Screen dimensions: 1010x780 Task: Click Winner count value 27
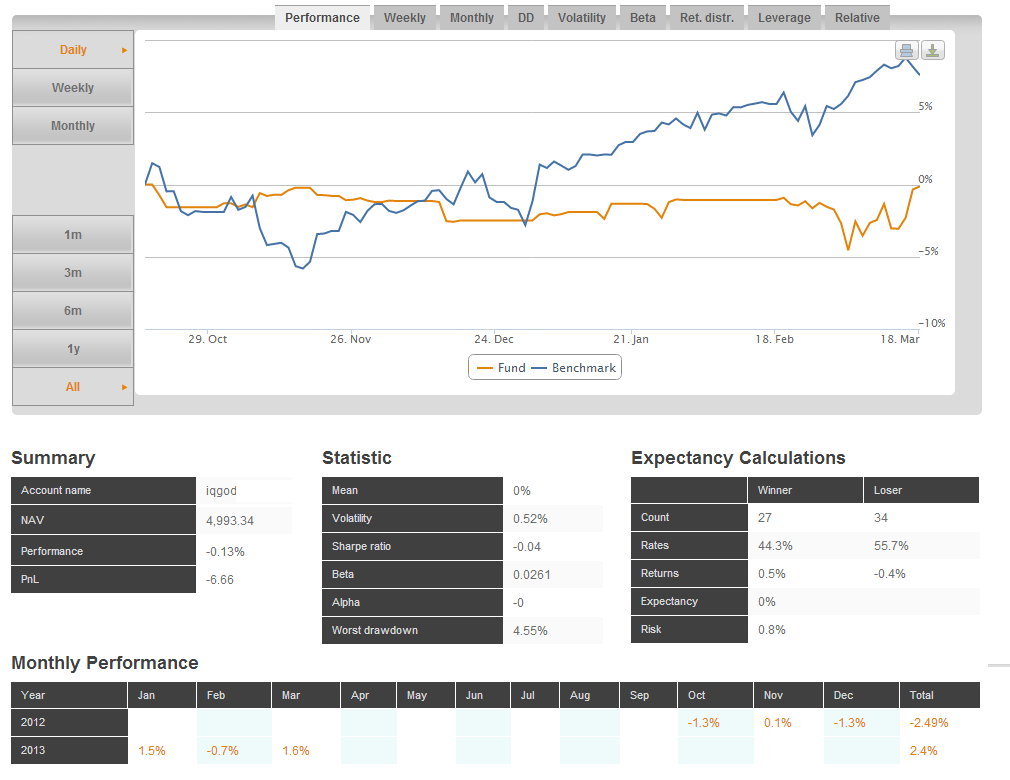pyautogui.click(x=765, y=518)
